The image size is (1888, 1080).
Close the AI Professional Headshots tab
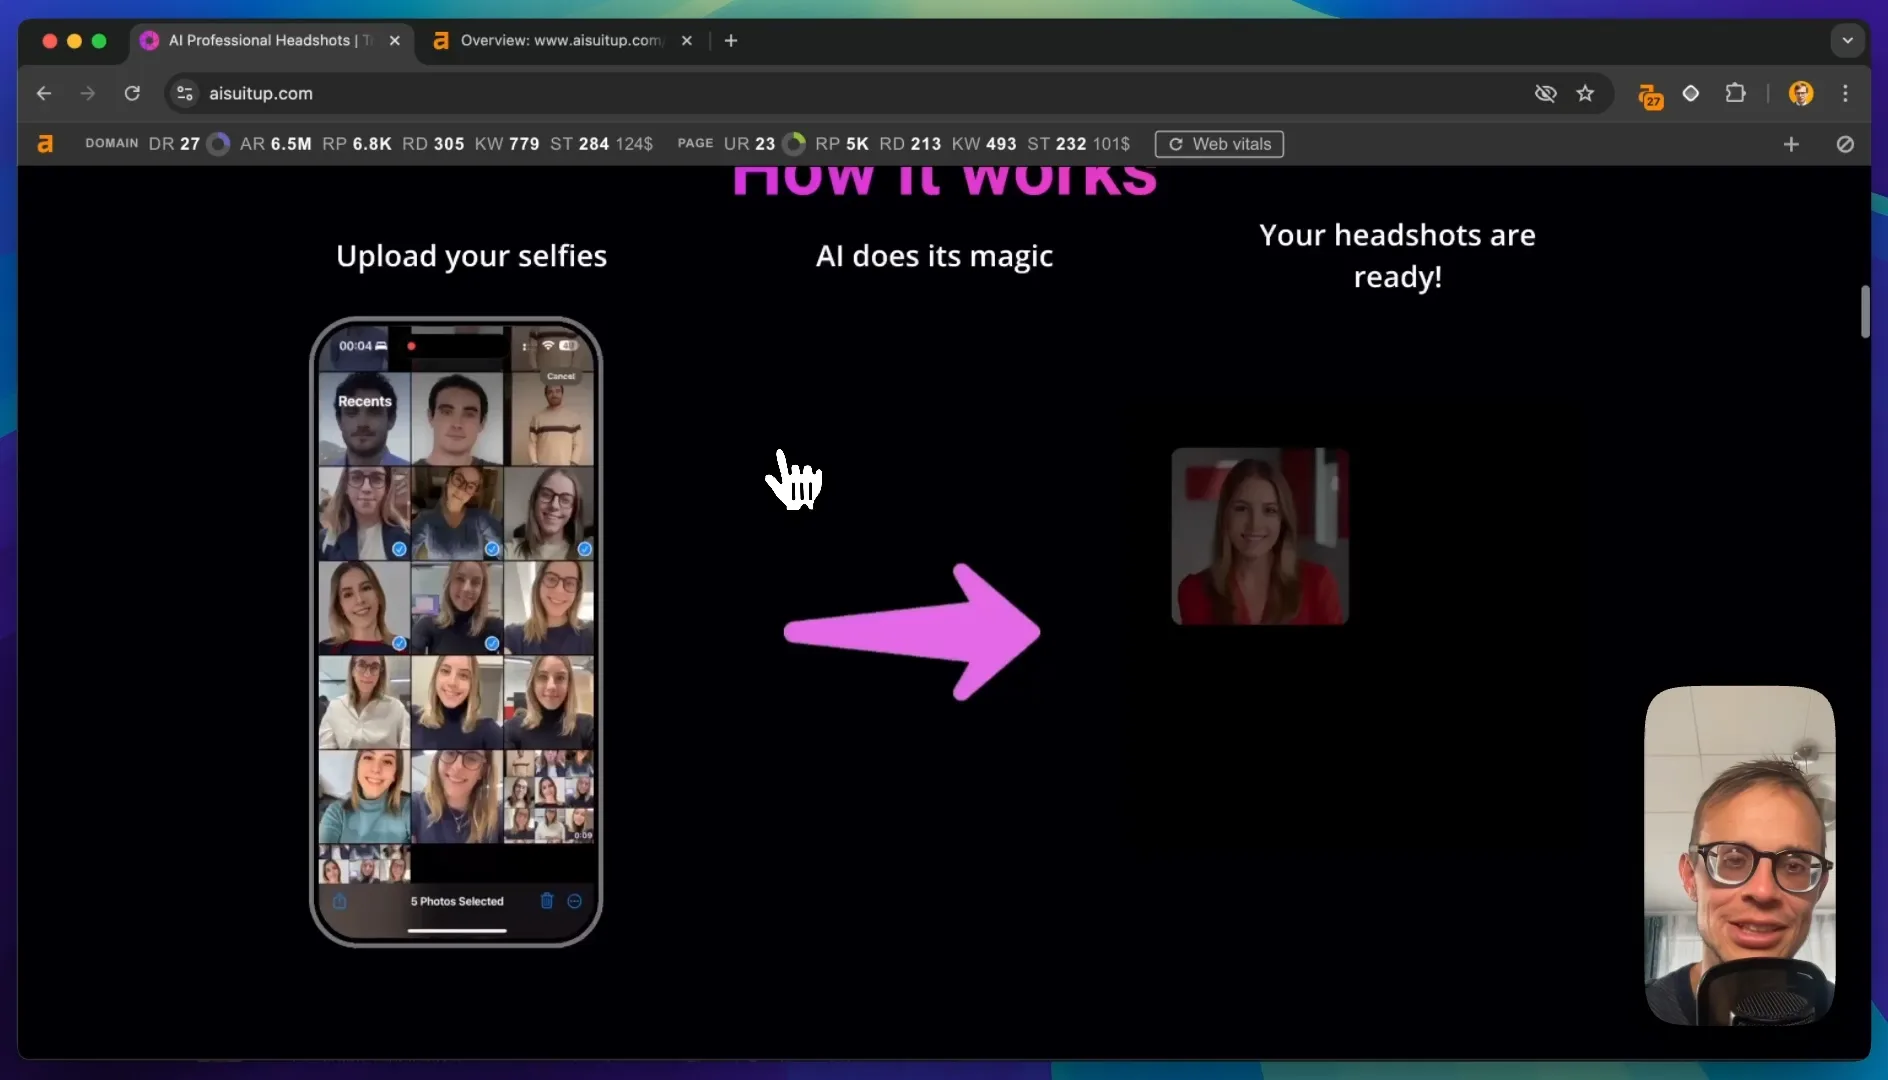click(395, 41)
